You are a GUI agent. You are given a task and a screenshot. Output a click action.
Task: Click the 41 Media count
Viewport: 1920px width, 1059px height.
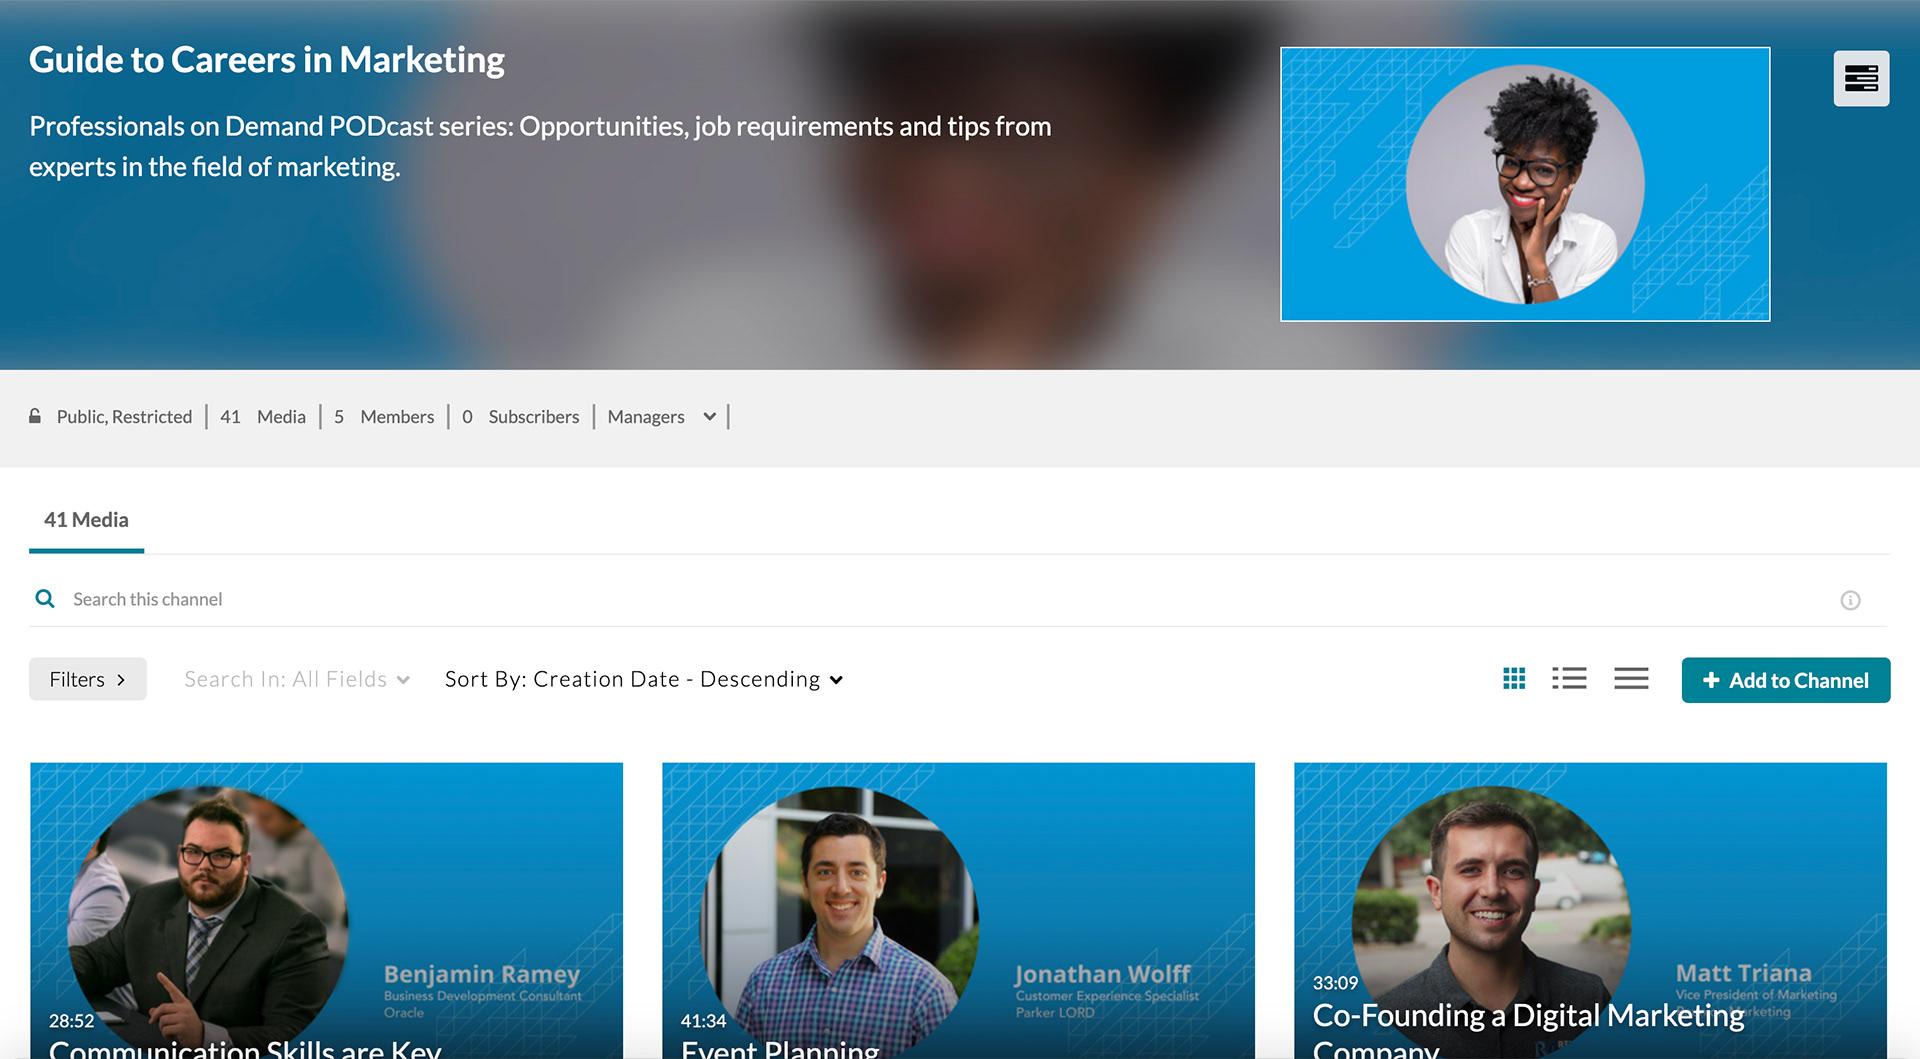tap(263, 417)
